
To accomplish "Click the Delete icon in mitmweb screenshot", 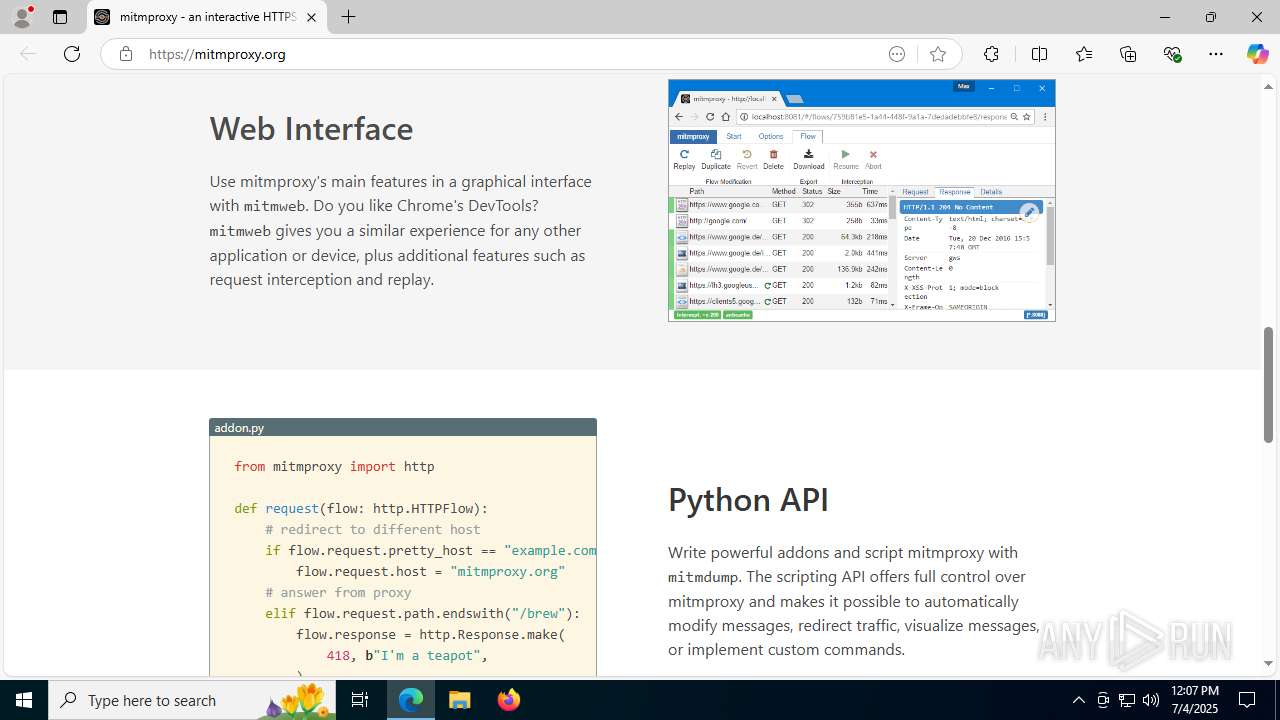I will click(774, 160).
